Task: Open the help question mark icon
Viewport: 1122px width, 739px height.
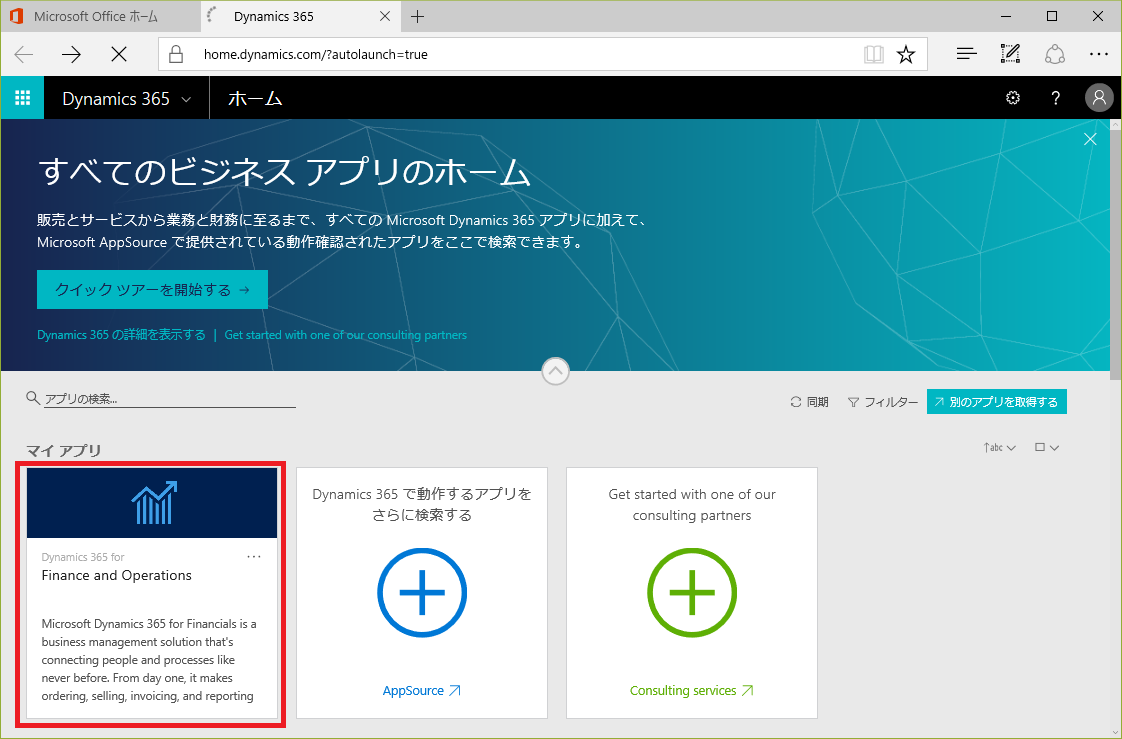Action: pos(1055,98)
